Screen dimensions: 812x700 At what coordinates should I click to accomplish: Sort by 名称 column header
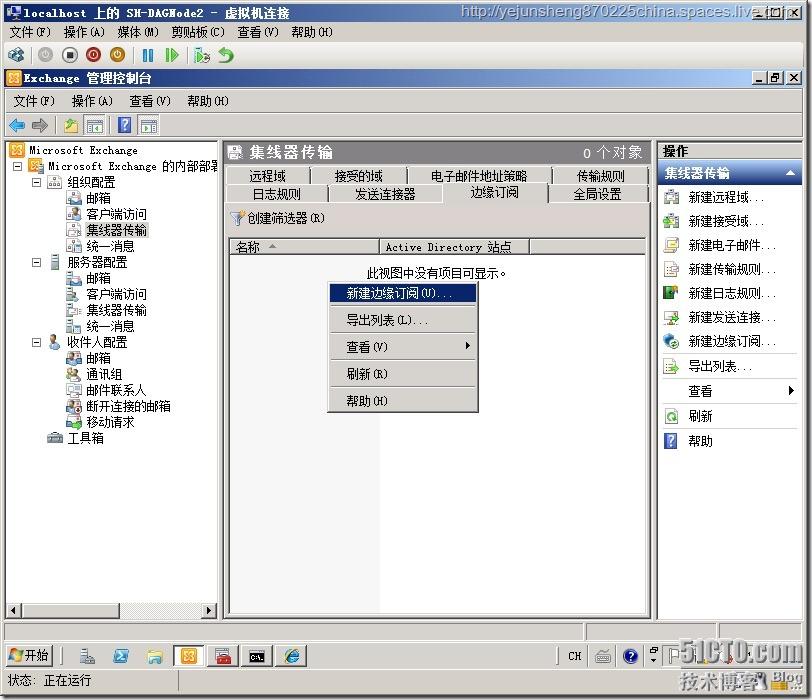304,247
